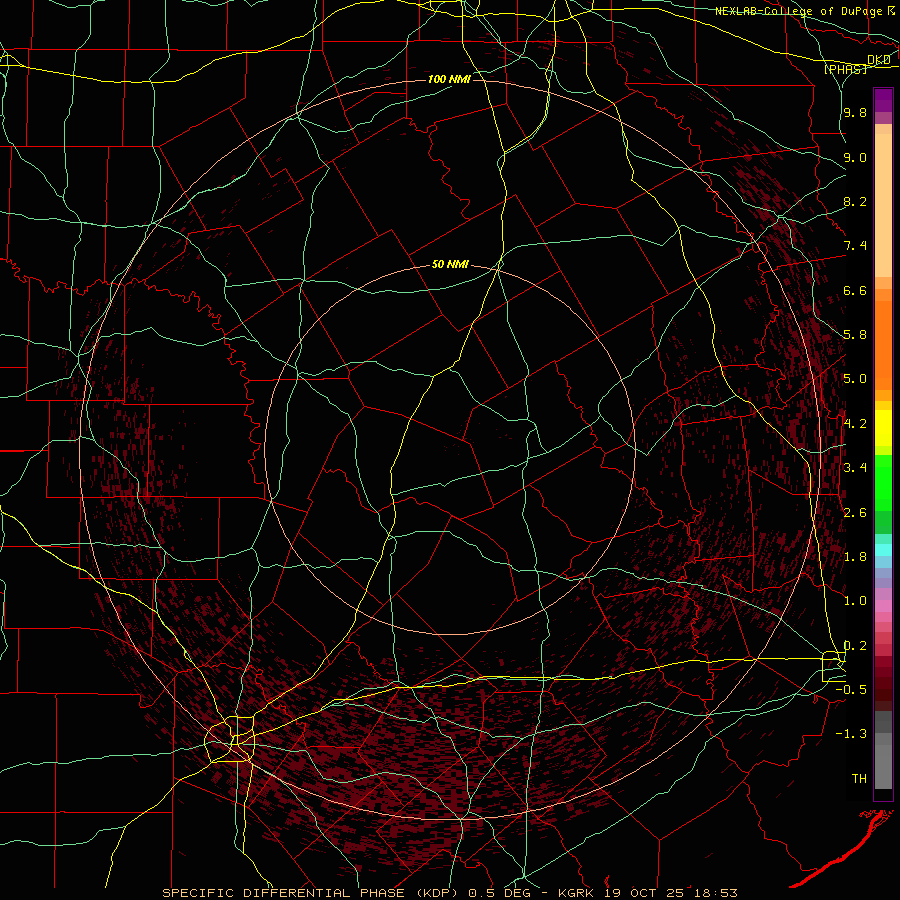Click the 8.2 scale value

point(855,201)
